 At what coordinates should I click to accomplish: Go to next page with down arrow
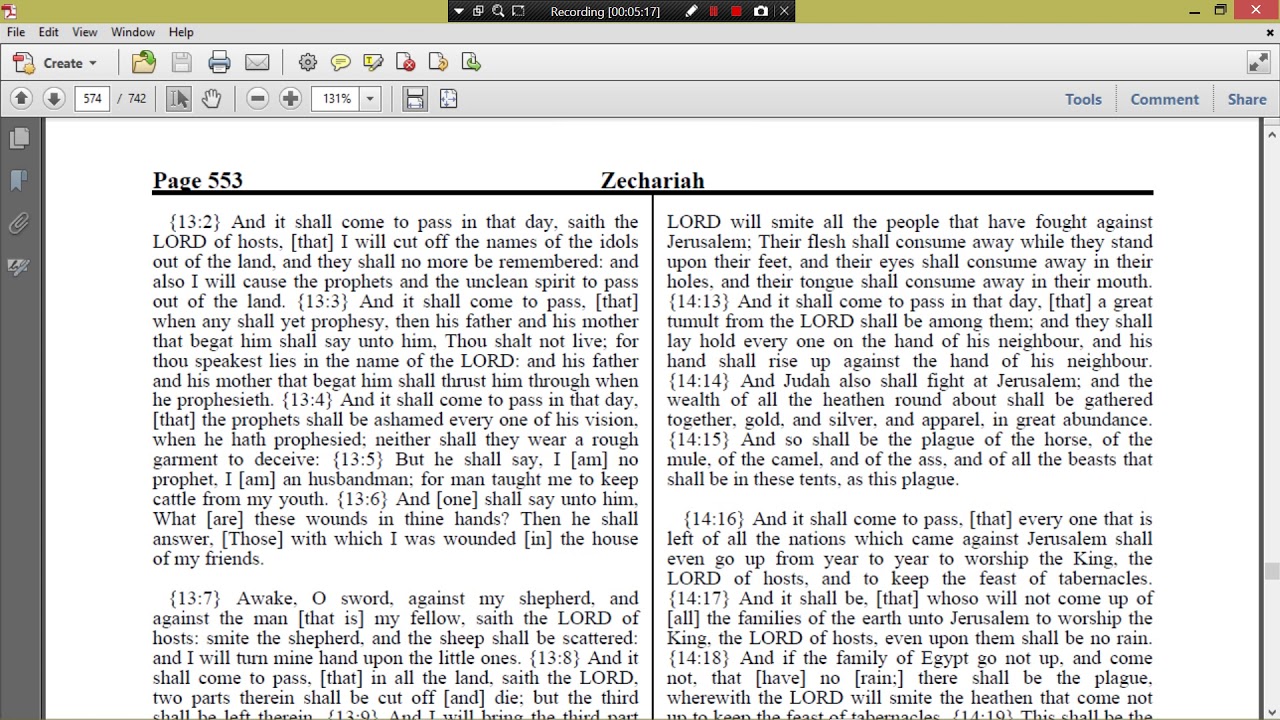point(54,99)
